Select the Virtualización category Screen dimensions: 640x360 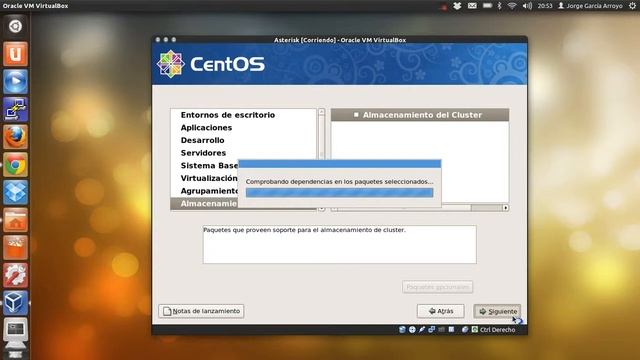tap(209, 178)
